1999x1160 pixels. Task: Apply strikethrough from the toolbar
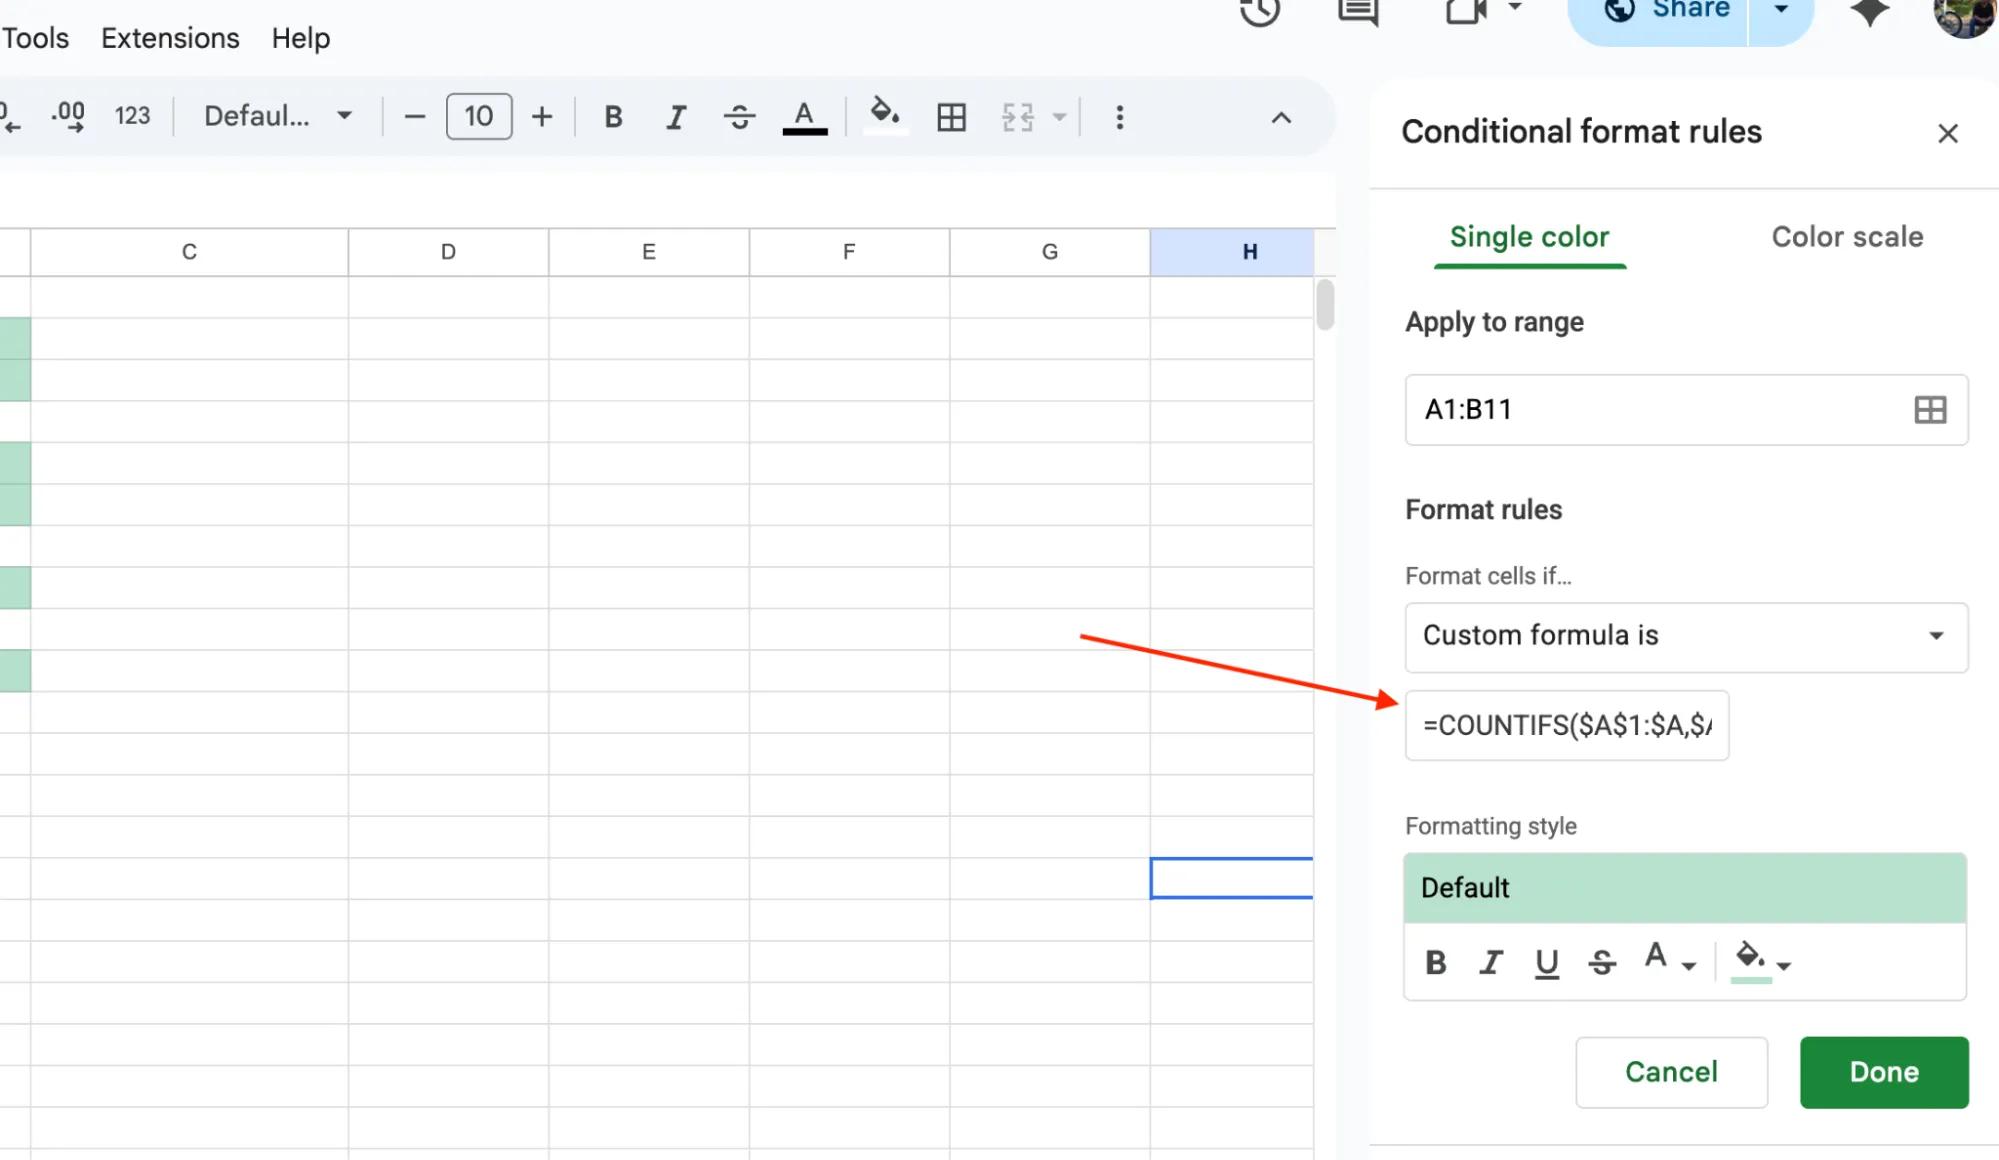click(x=740, y=116)
